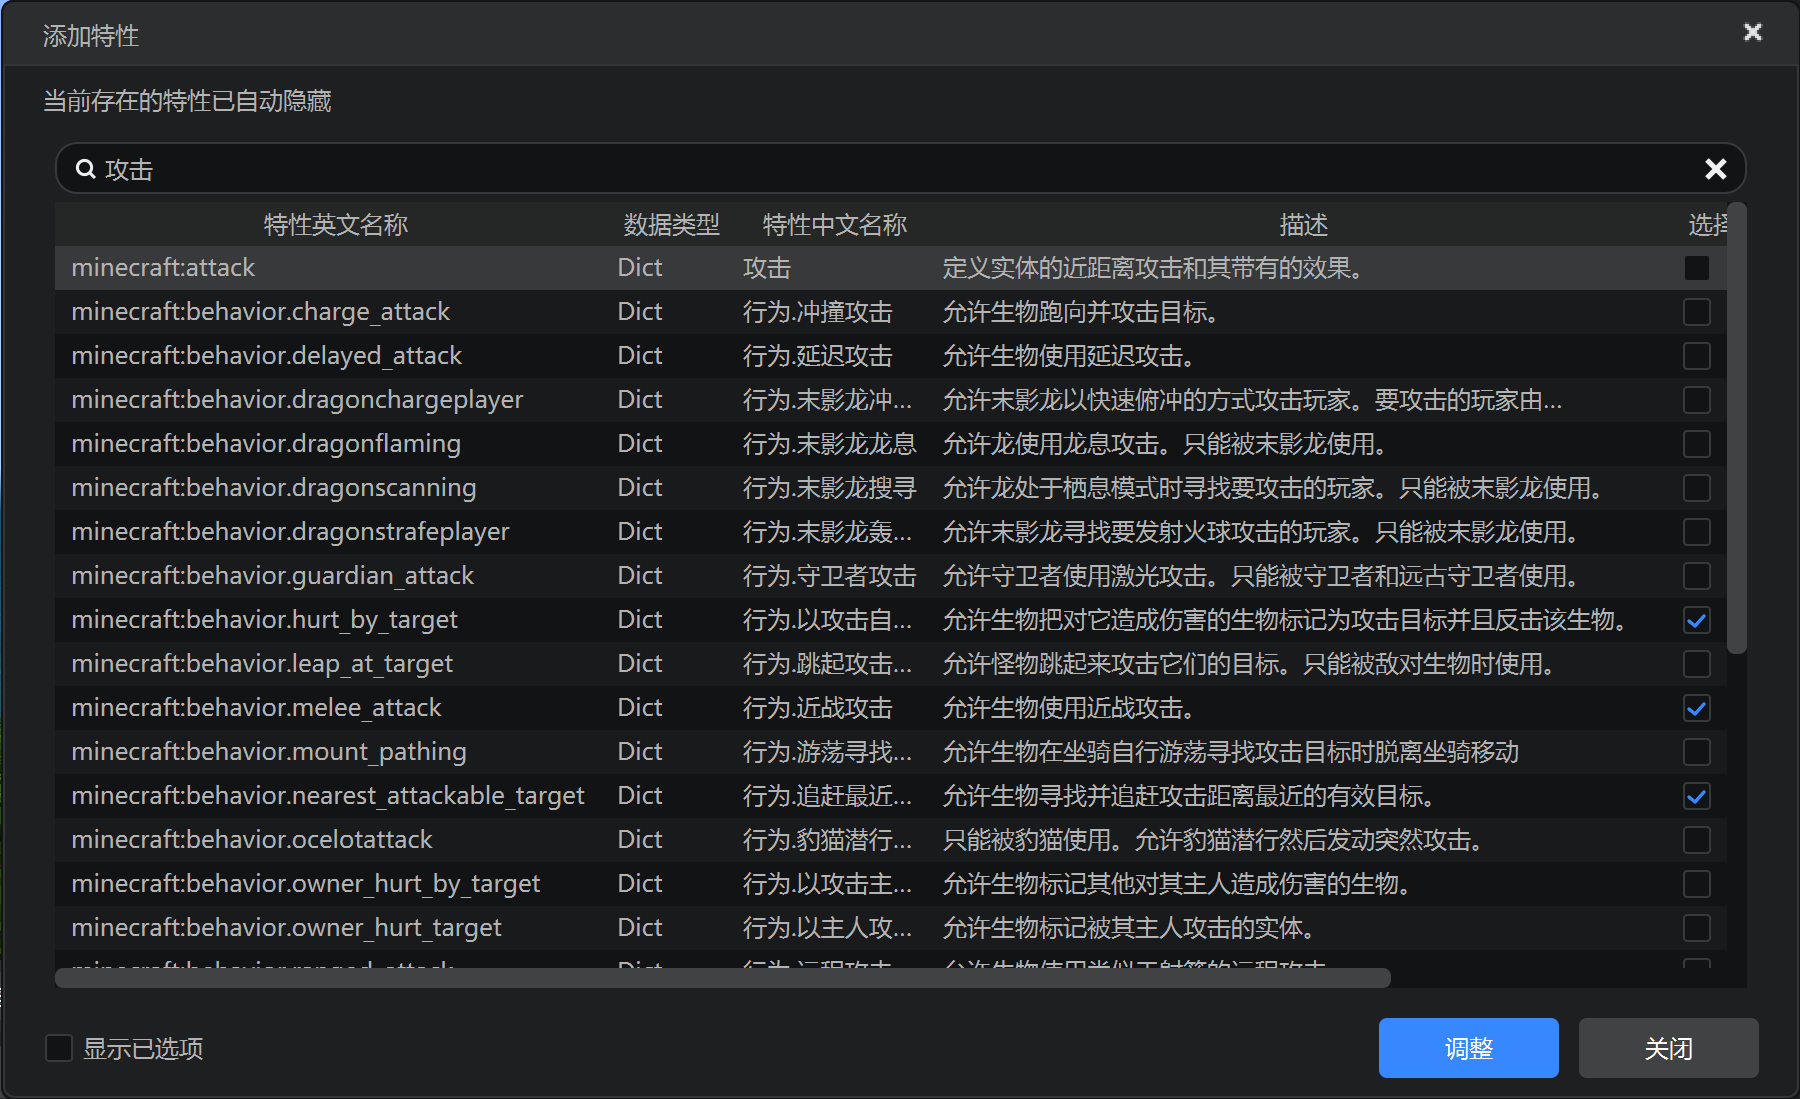Click description 允许生物使用近战攻击。

pyautogui.click(x=1068, y=708)
